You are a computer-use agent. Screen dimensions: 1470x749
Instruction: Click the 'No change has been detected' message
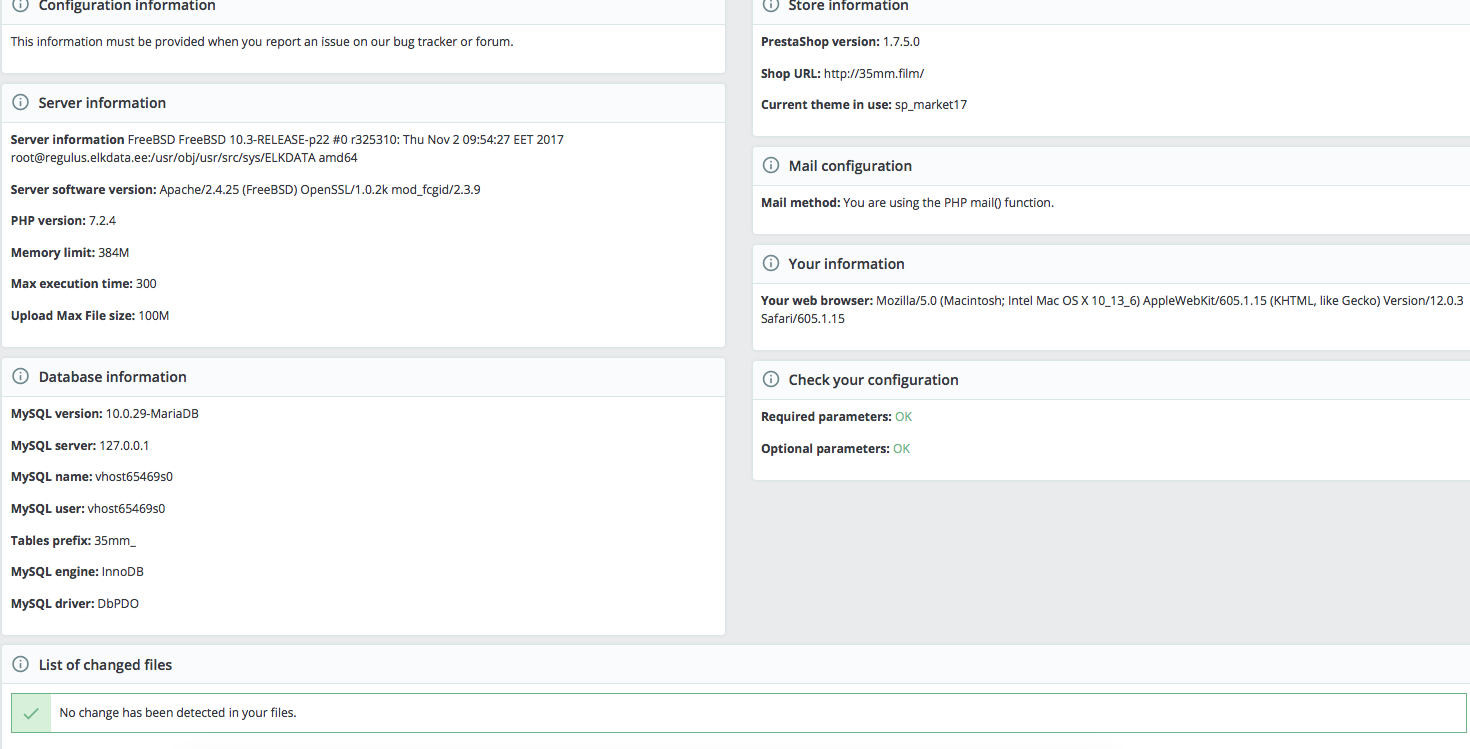[x=178, y=713]
